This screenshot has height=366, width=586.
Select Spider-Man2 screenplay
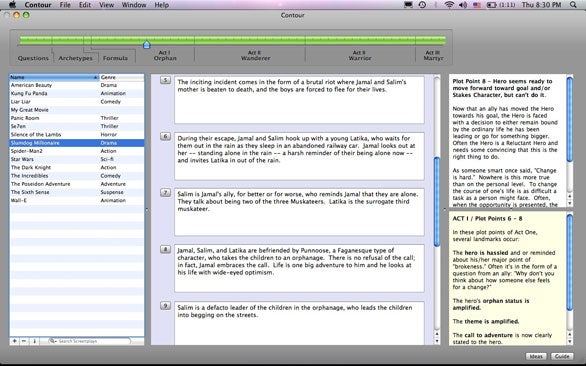[x=77, y=151]
